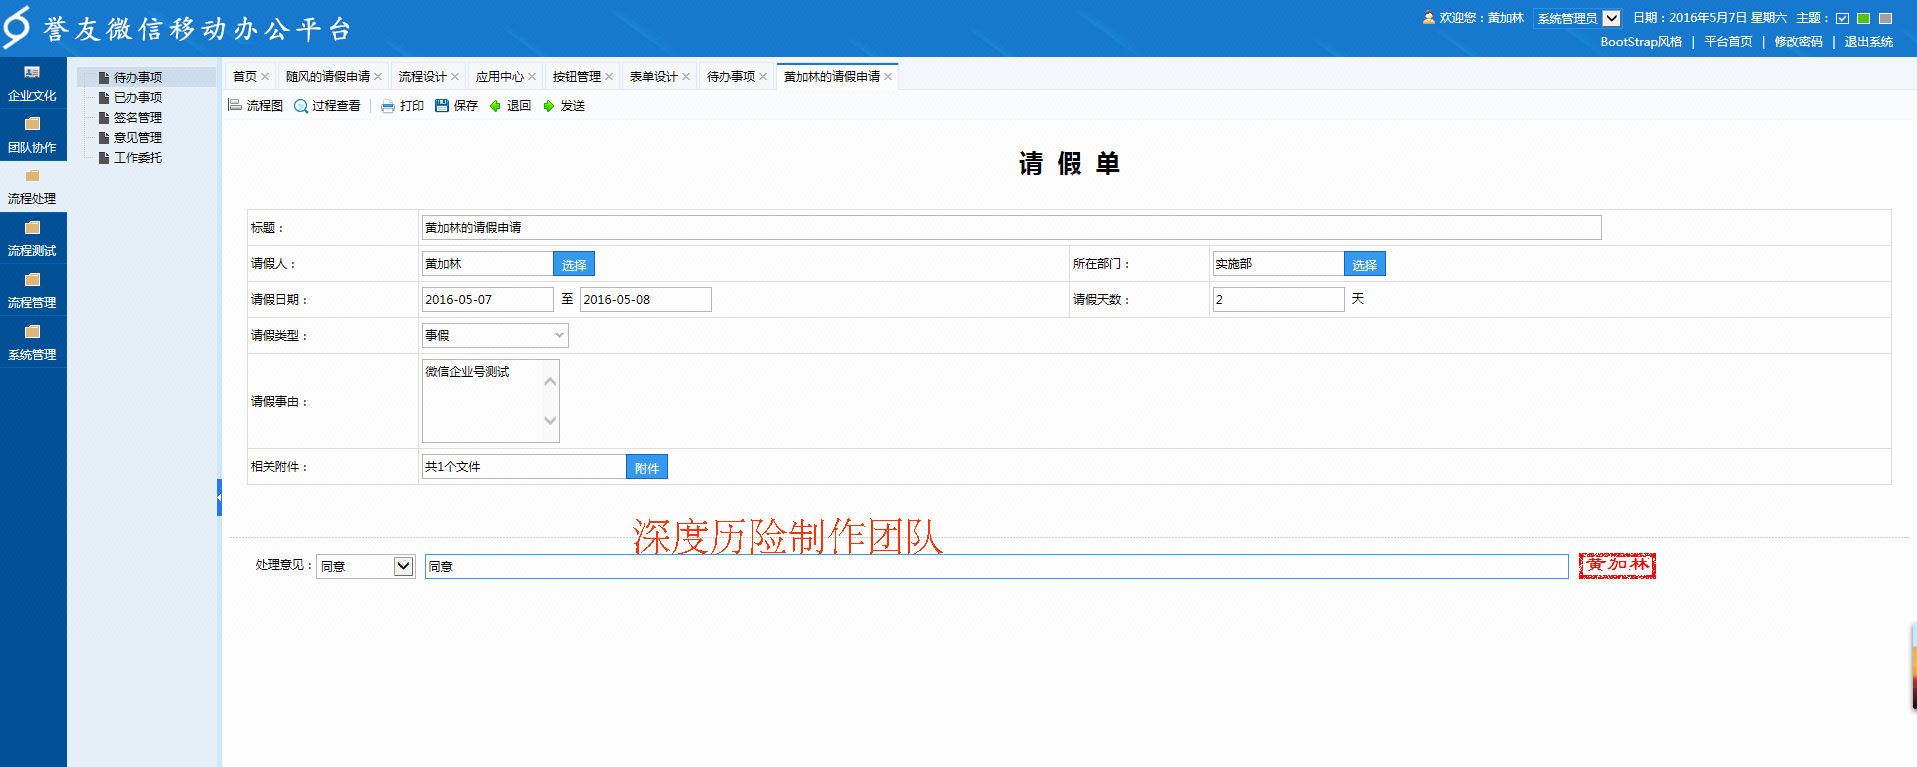Select 签名管理 in the left tree
Viewport: 1917px width, 767px height.
click(x=137, y=117)
